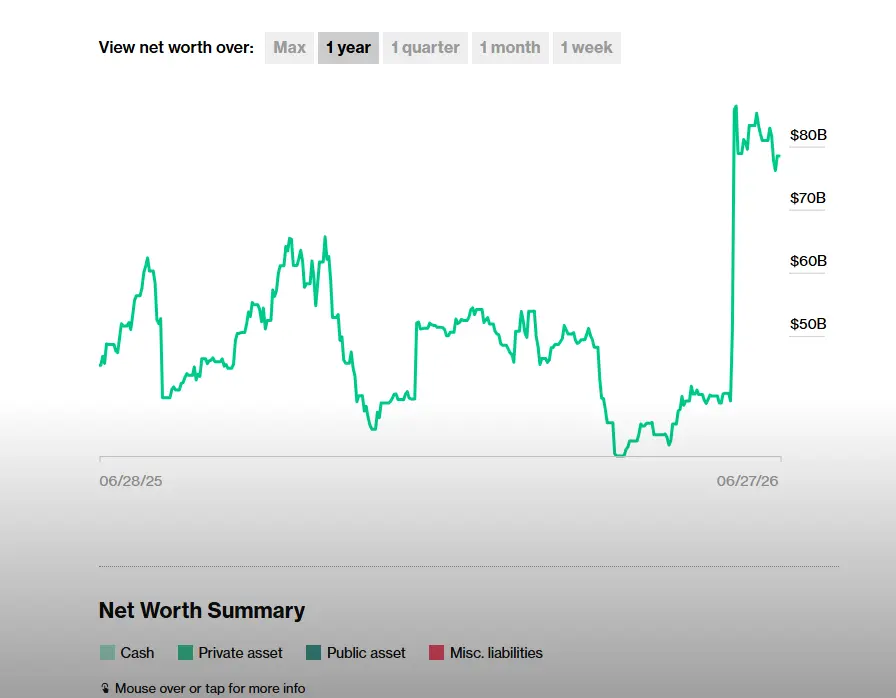Click the 06/27/26 end date label
896x698 pixels.
tap(747, 481)
